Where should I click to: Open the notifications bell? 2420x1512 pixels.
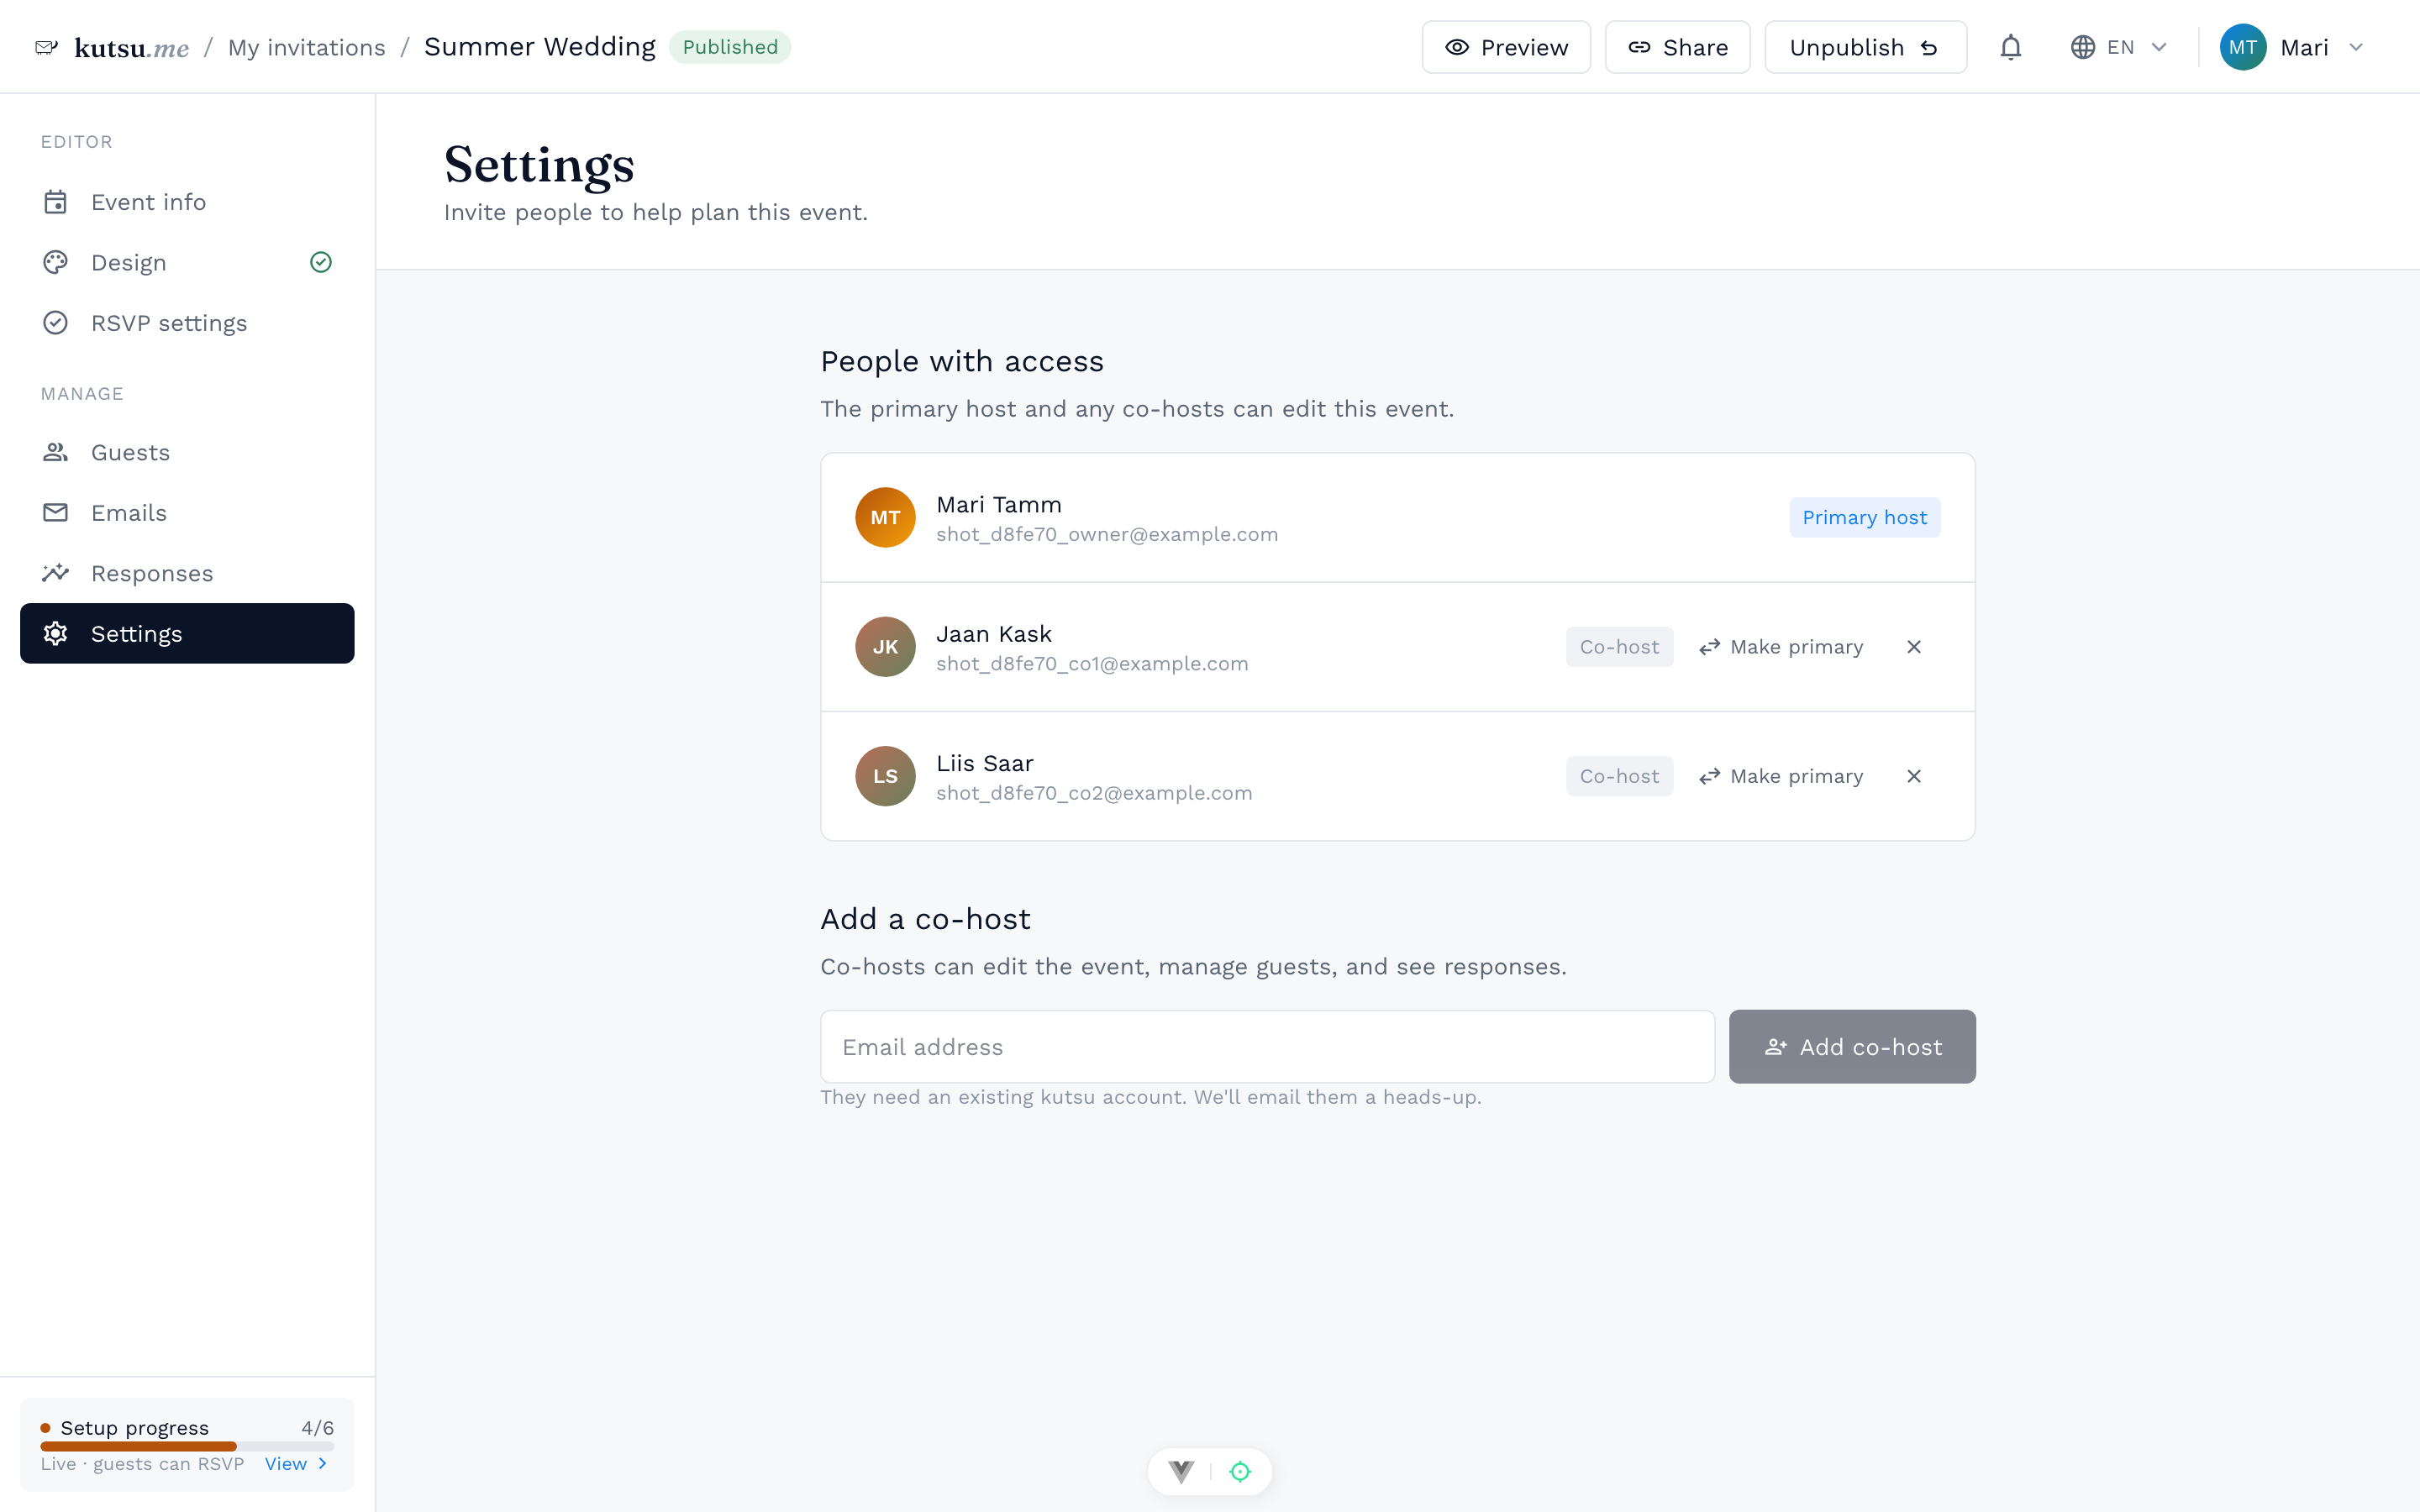2010,47
